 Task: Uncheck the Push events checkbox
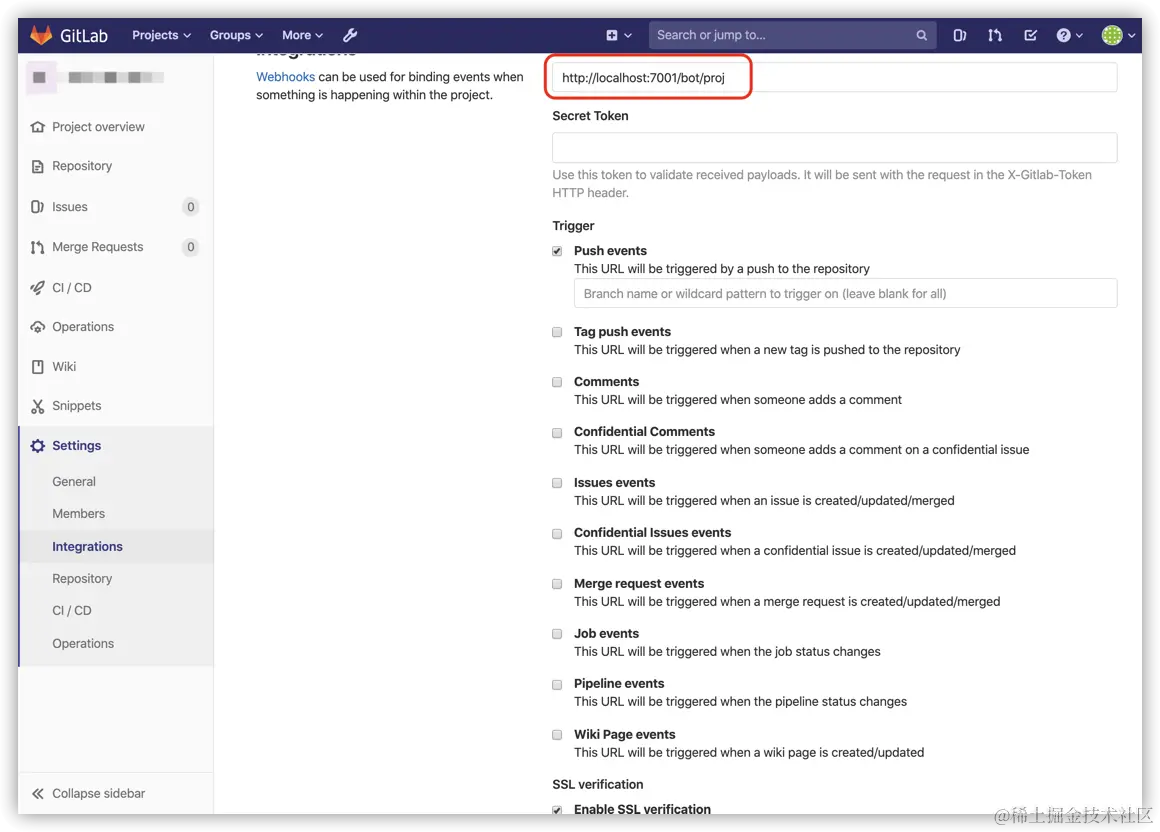(557, 251)
